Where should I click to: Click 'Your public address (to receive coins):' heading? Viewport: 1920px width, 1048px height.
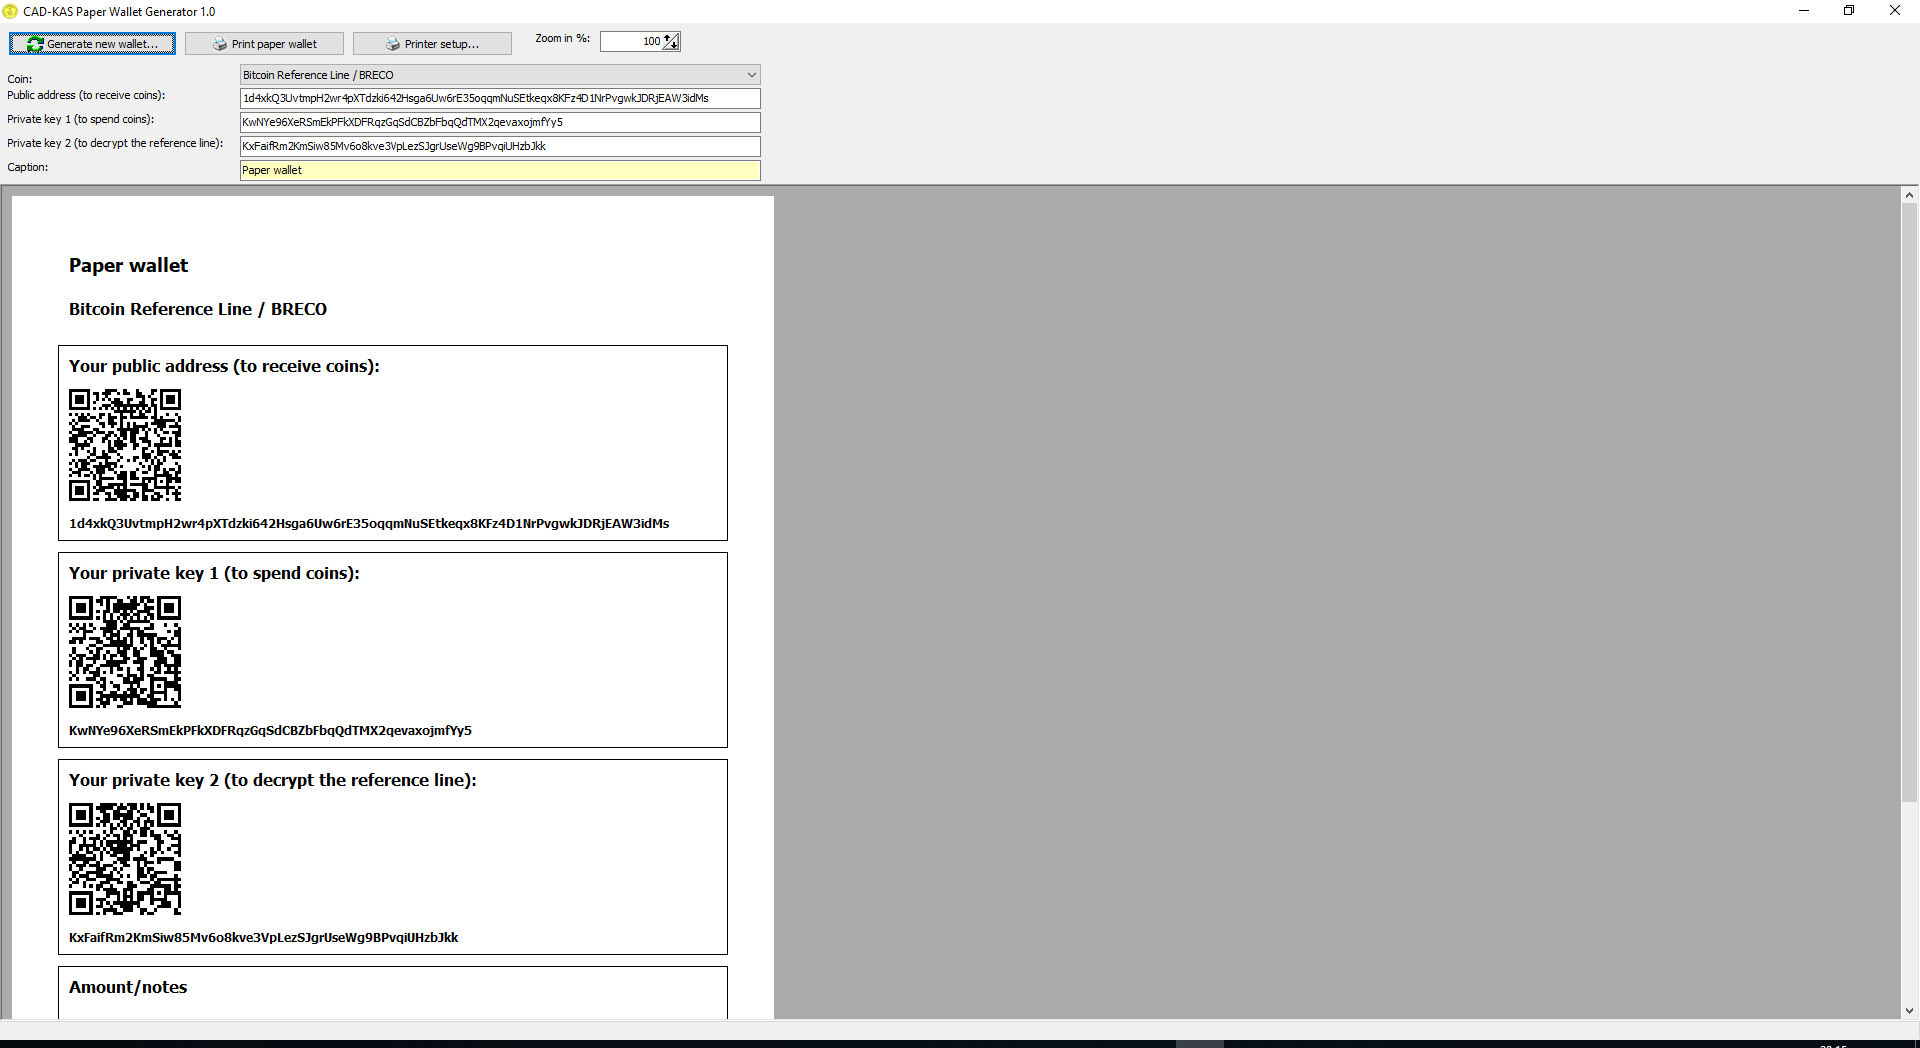click(x=224, y=366)
